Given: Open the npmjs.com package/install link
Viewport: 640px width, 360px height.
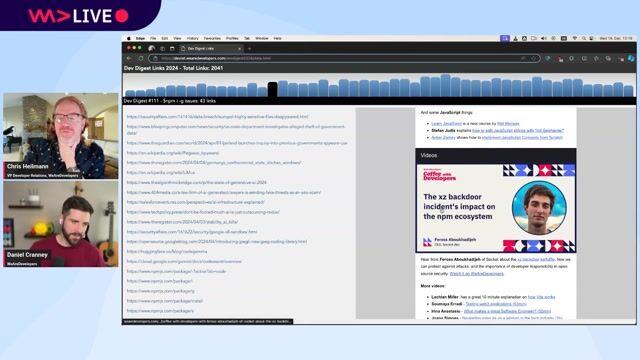Looking at the screenshot, I should (164, 301).
